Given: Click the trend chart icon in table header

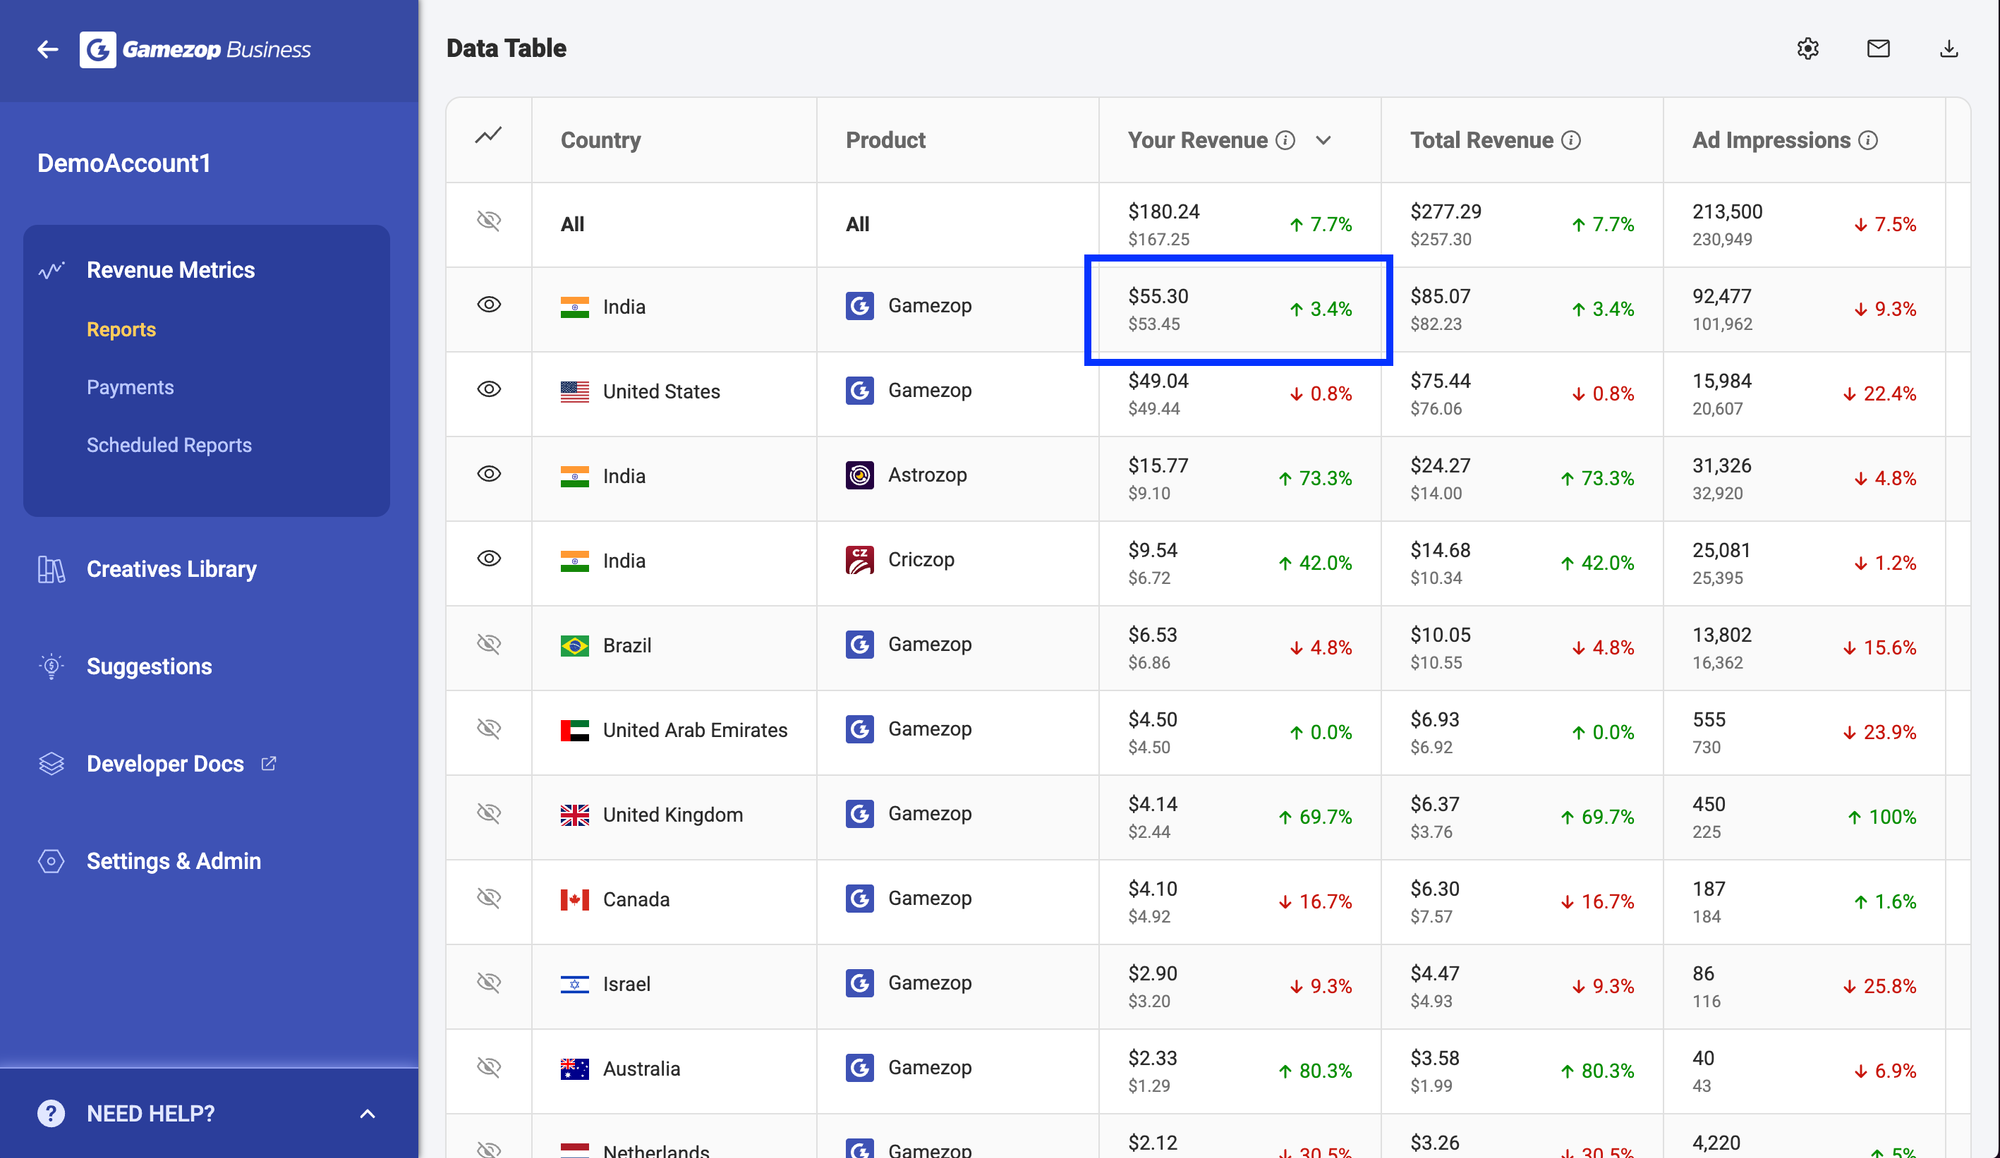Looking at the screenshot, I should click(x=488, y=135).
